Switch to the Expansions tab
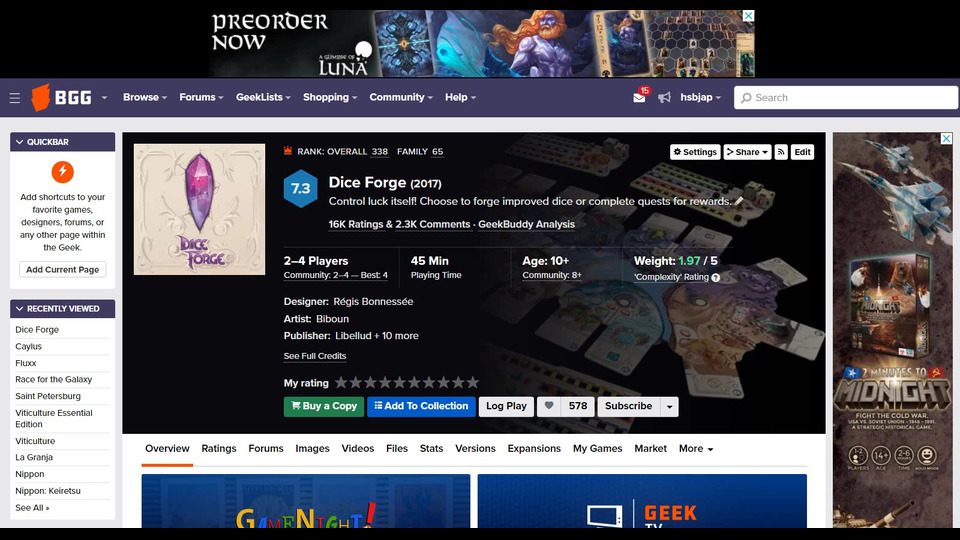 point(534,449)
